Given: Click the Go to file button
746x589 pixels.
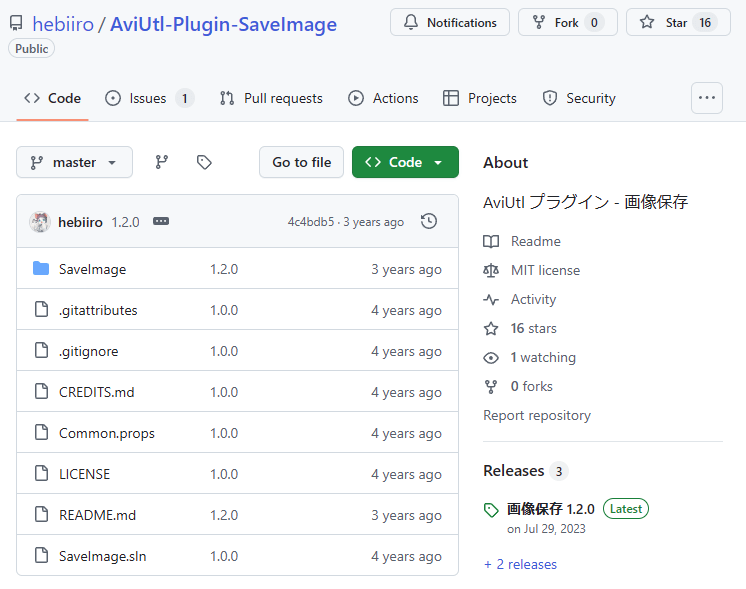Looking at the screenshot, I should pyautogui.click(x=301, y=162).
